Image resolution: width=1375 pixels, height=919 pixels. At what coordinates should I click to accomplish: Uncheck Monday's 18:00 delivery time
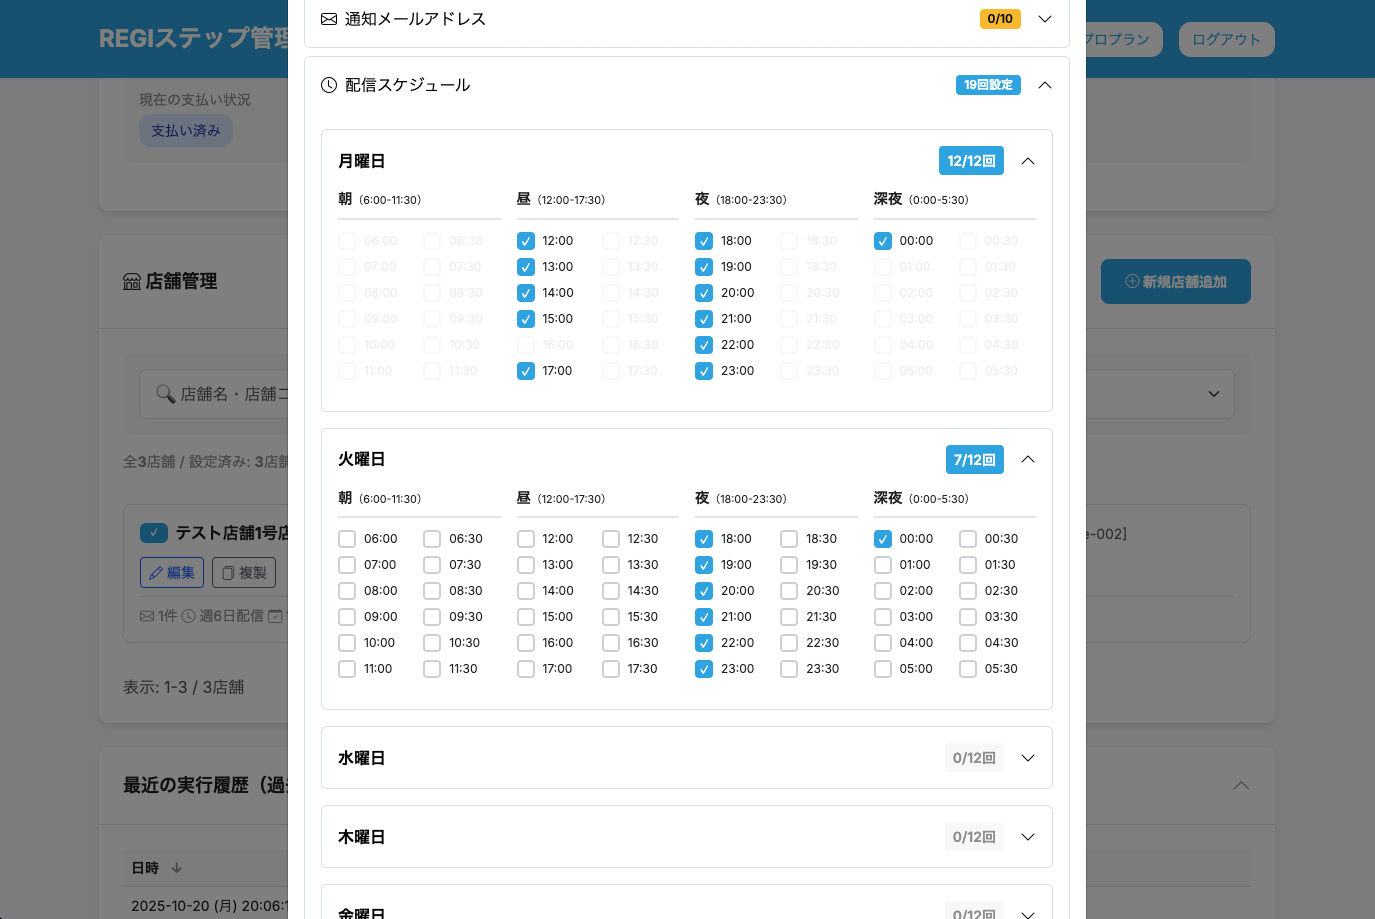pos(704,240)
